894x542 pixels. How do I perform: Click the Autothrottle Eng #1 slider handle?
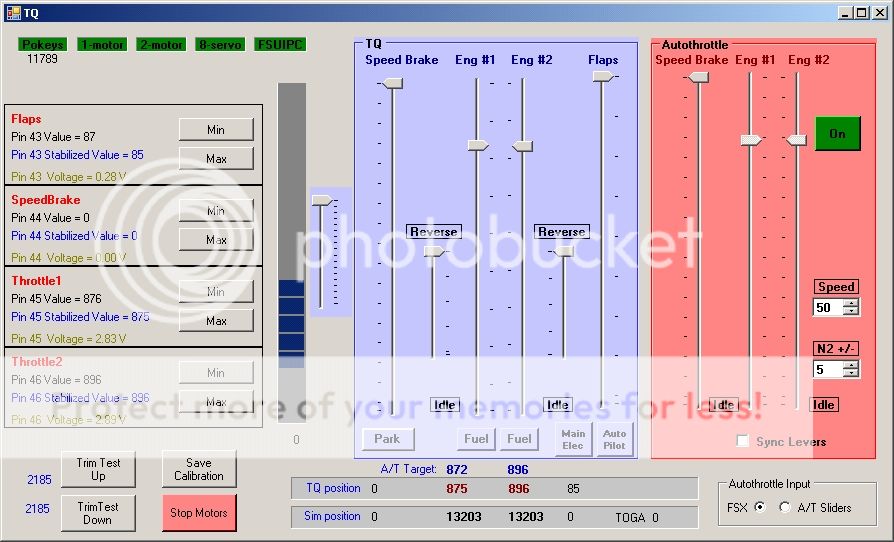point(750,140)
